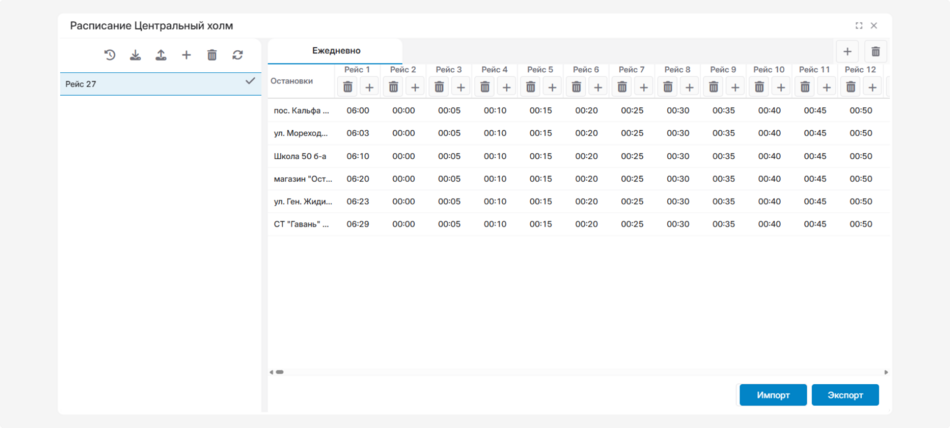
Task: Edit 06:00 time for пос. Кальфа stop
Action: point(357,111)
